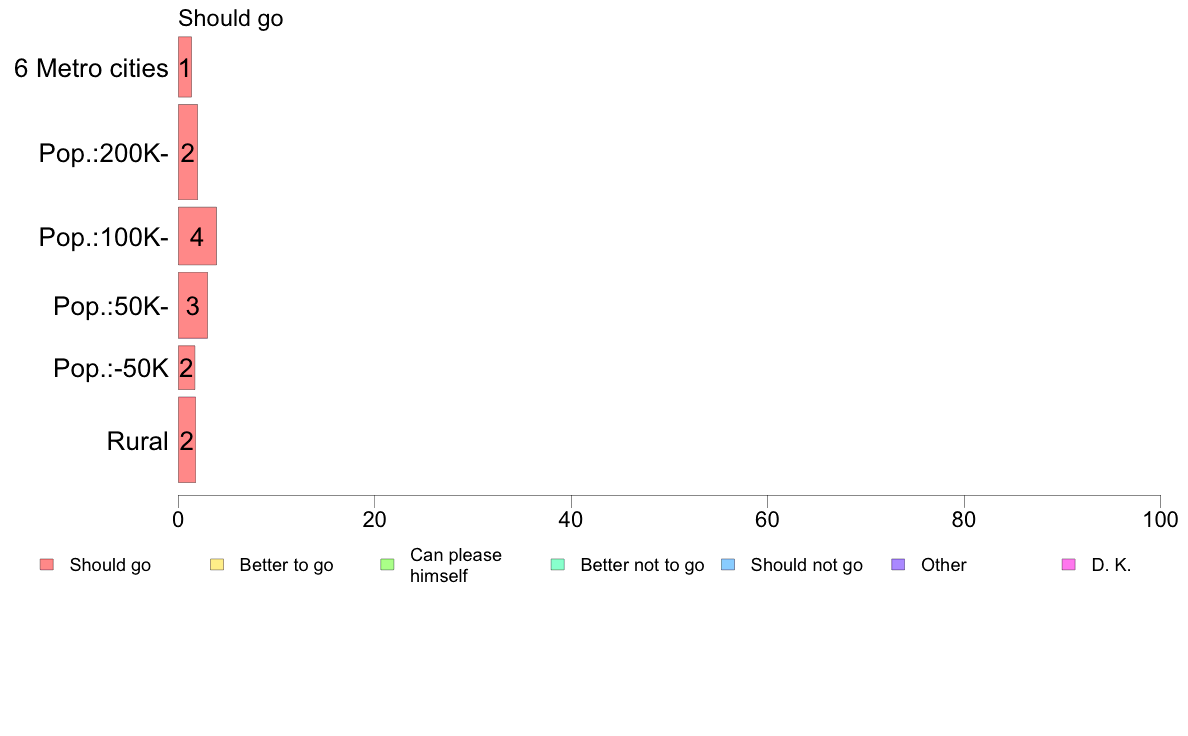
Task: Select the Pop.:-50K bar
Action: click(x=186, y=368)
